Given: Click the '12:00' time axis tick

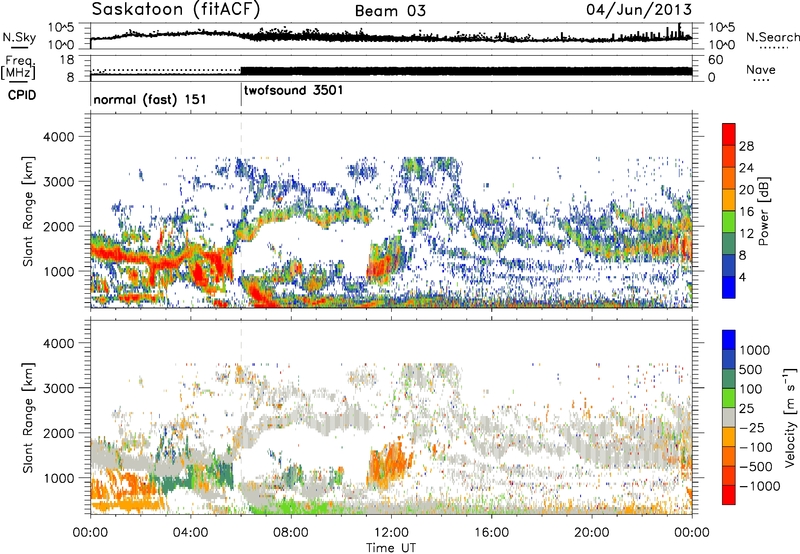Looking at the screenshot, I should [391, 533].
